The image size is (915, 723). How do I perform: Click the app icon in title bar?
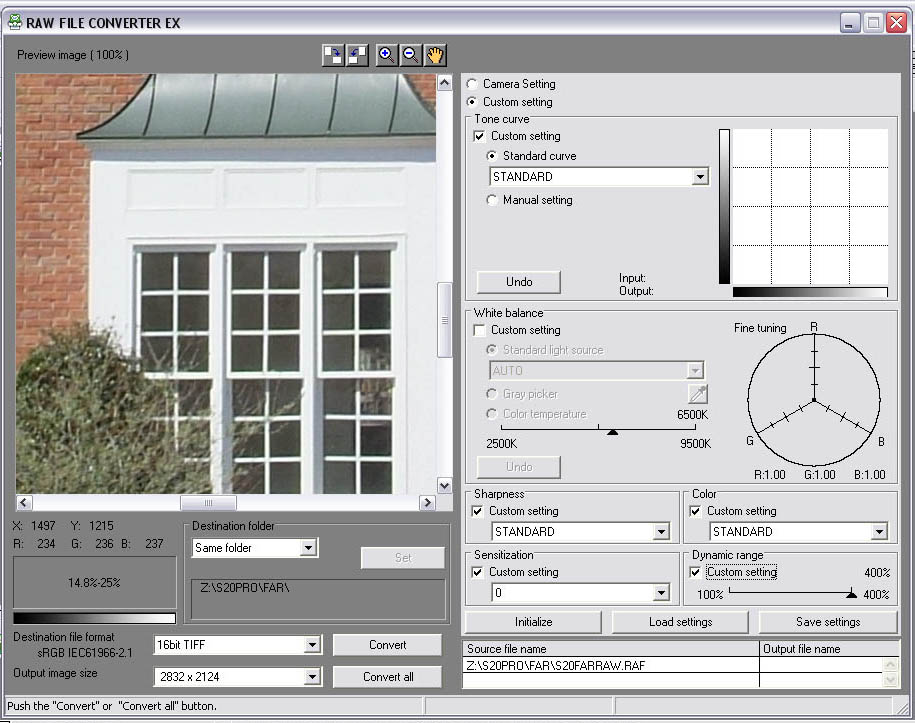15,21
